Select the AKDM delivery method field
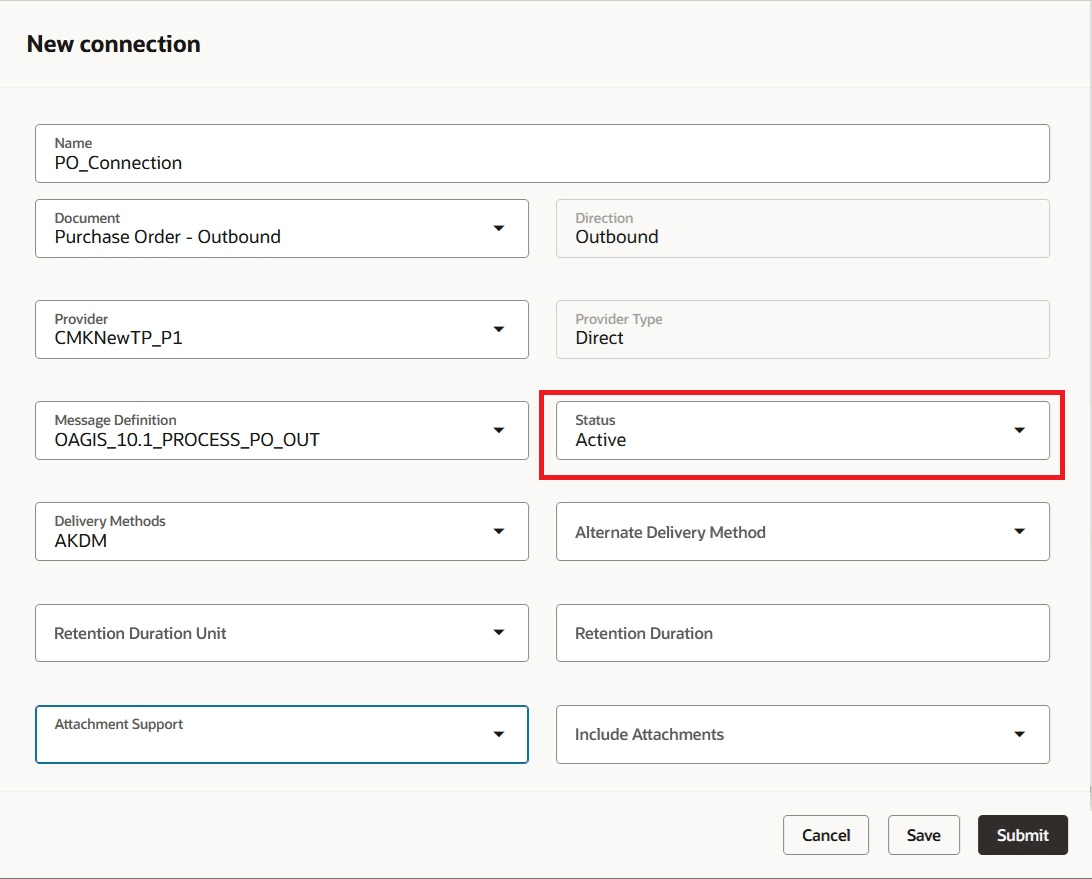This screenshot has width=1092, height=879. (x=81, y=541)
